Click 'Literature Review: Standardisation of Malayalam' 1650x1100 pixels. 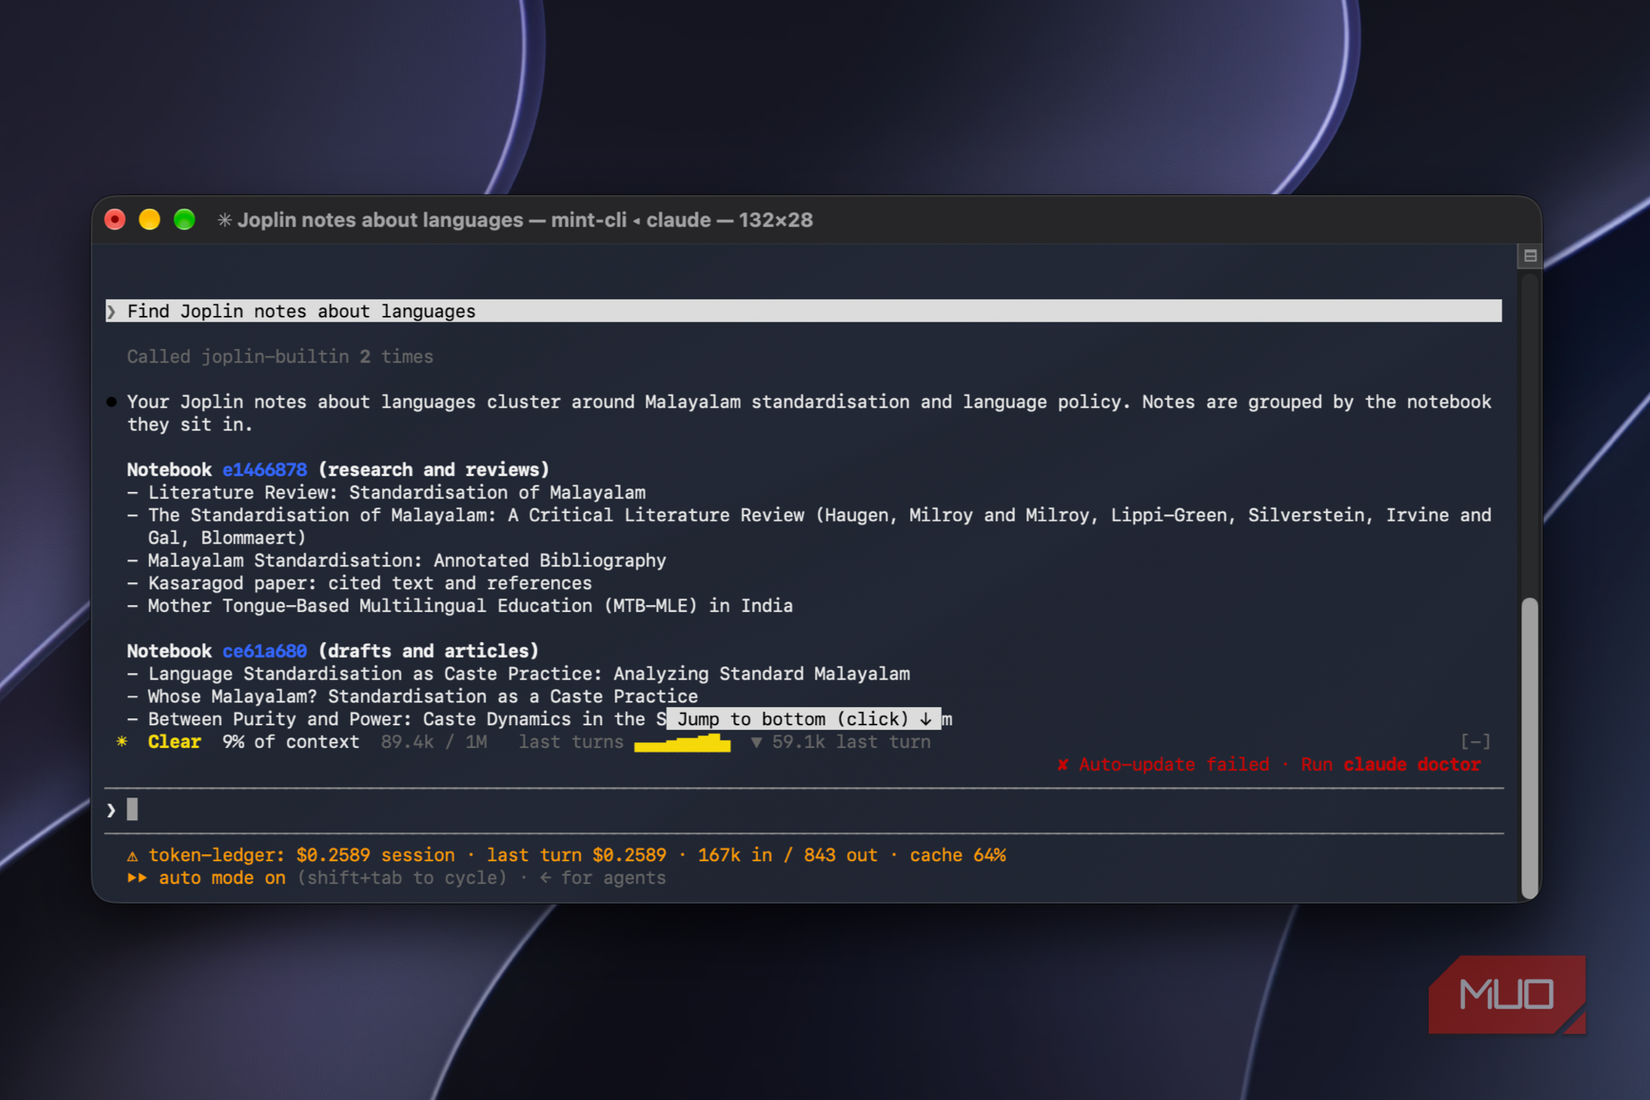point(397,492)
